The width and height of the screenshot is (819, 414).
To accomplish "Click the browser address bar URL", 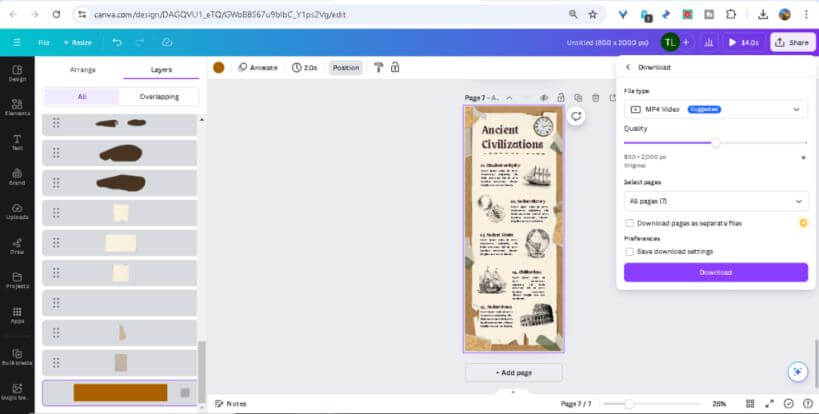I will click(219, 15).
